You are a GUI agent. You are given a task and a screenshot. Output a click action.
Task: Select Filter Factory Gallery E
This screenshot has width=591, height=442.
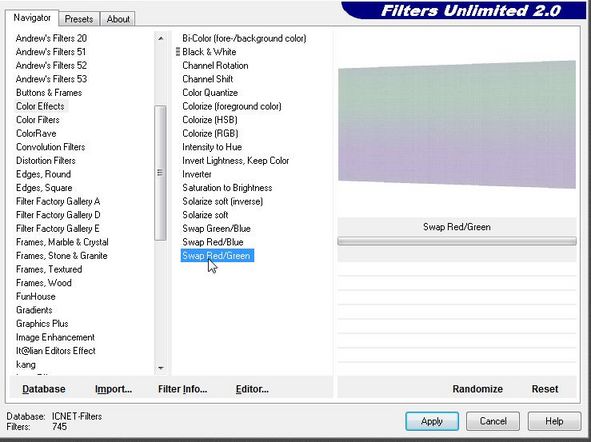point(58,228)
